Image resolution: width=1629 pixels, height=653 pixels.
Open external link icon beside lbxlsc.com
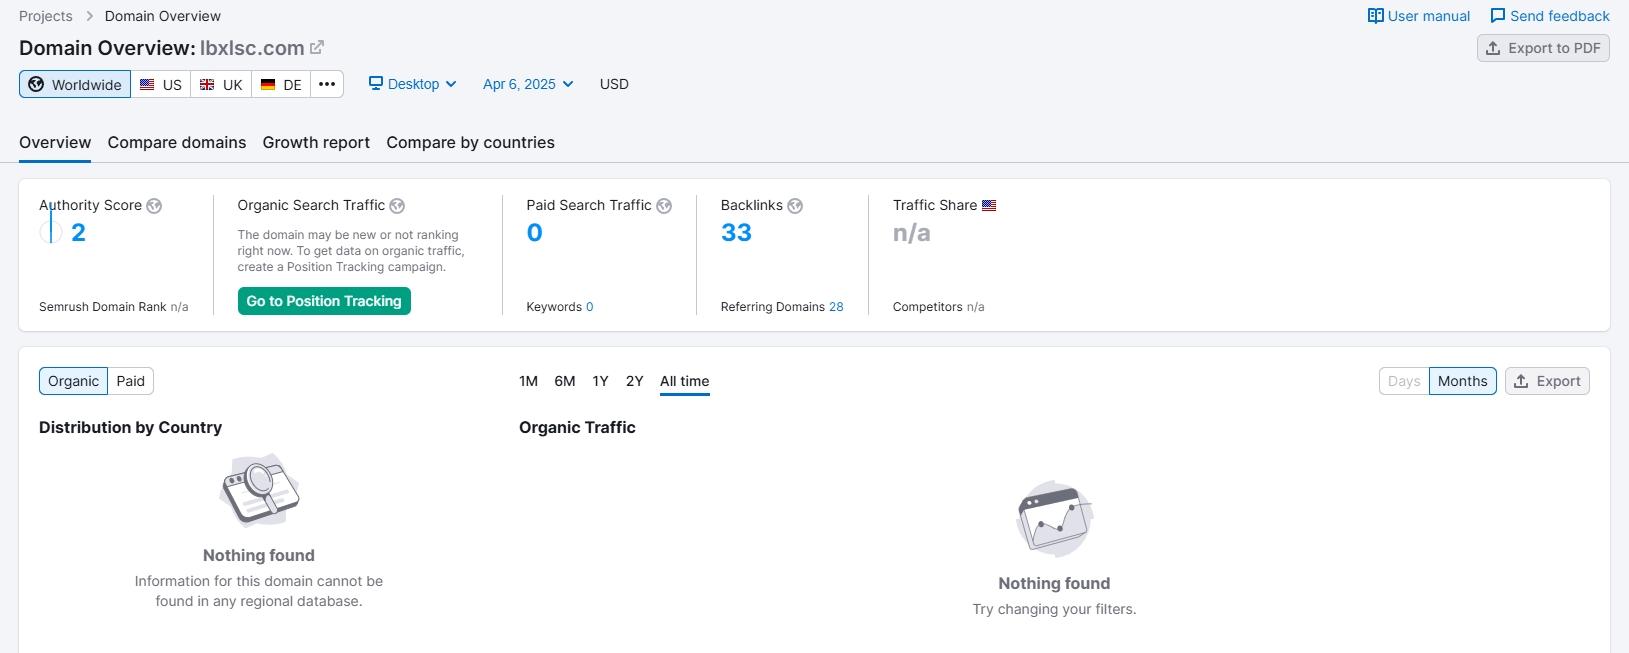tap(317, 47)
